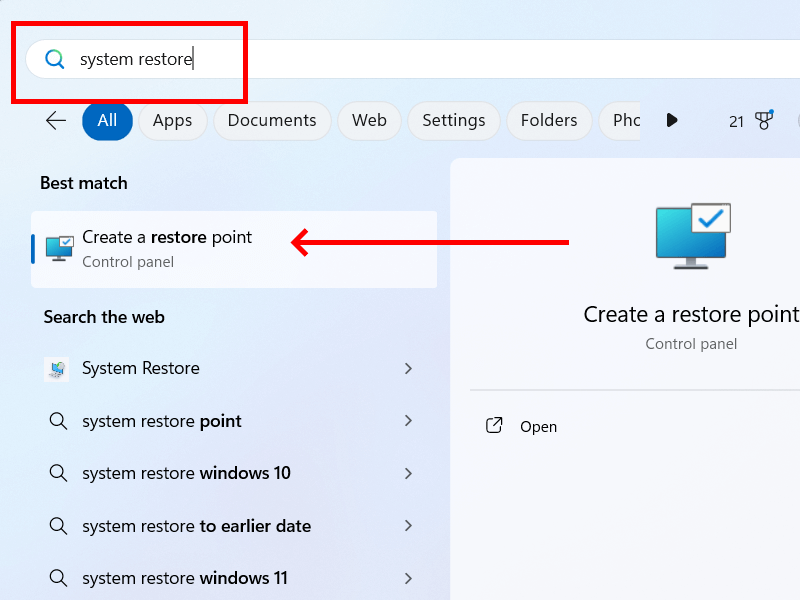Click the System Restore web result icon

[57, 369]
